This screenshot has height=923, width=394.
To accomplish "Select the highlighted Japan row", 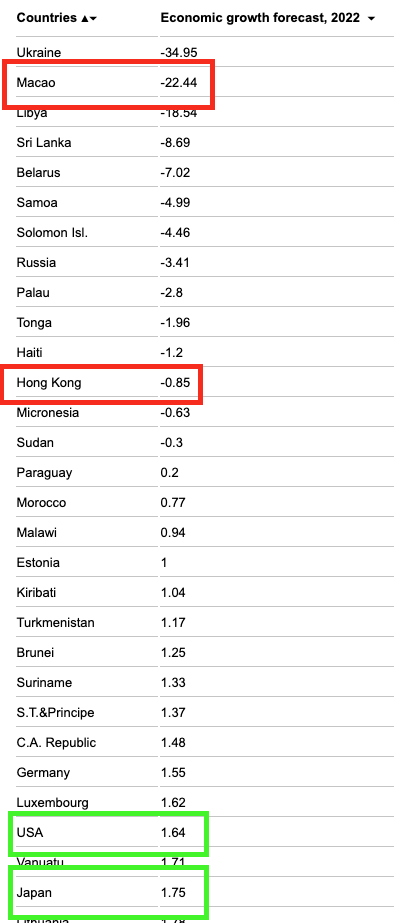I will coord(108,892).
